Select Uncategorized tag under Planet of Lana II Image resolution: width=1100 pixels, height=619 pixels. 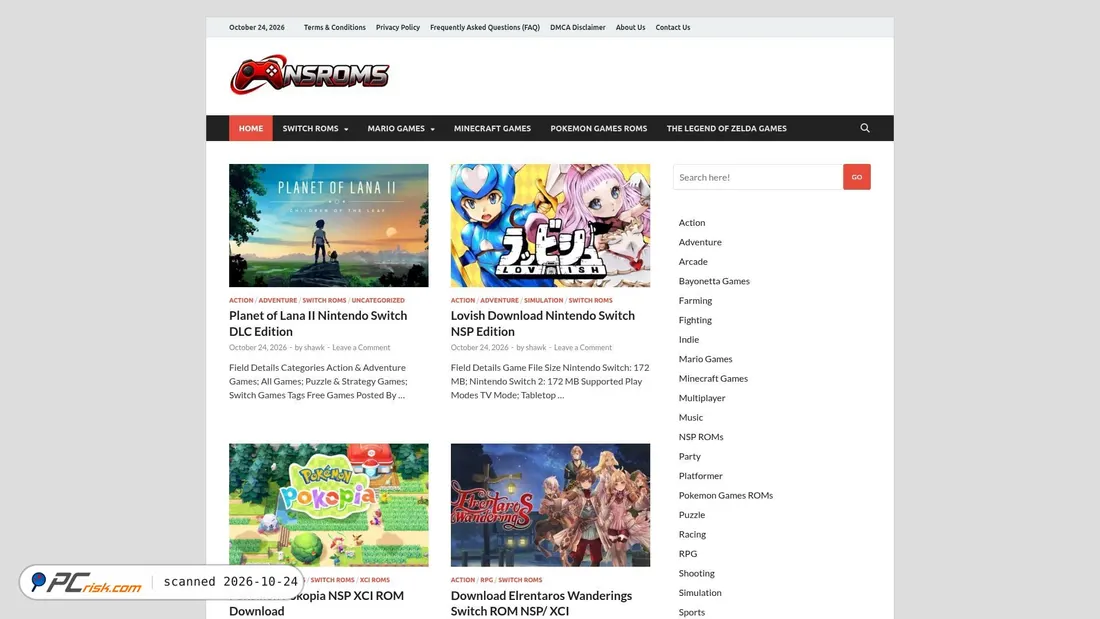pos(377,300)
